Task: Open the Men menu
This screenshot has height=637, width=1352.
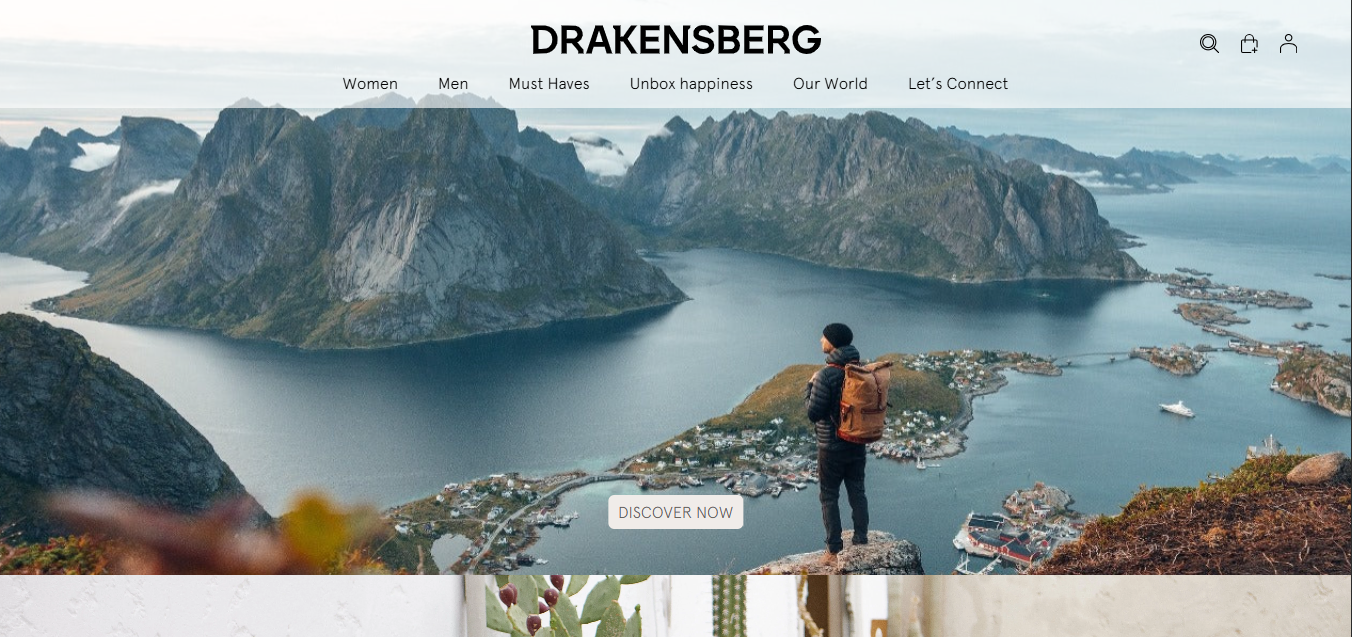Action: pyautogui.click(x=453, y=84)
